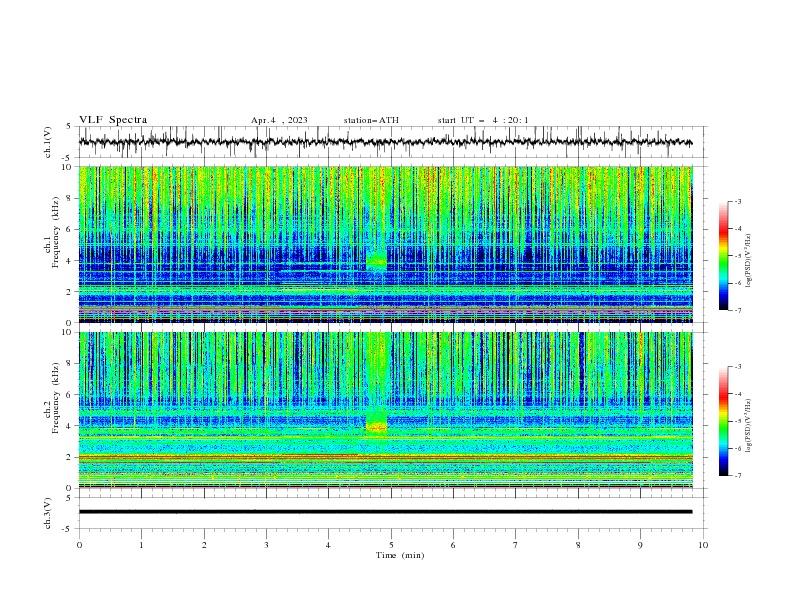This screenshot has height=612, width=792.
Task: Click the ch.1 color bar "log(PSD)(V²/Hz)" label
Action: point(749,261)
